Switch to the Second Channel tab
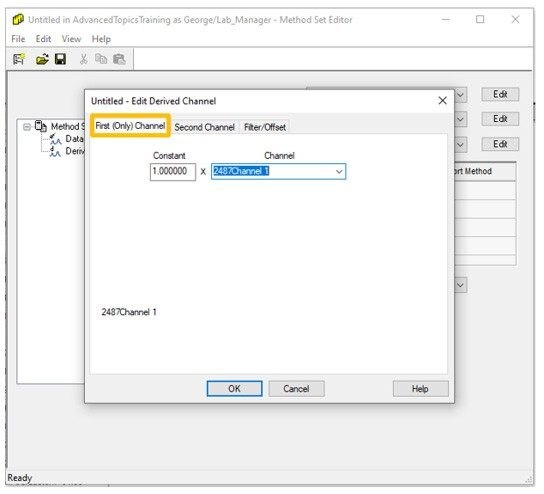The width and height of the screenshot is (544, 494). (x=204, y=128)
